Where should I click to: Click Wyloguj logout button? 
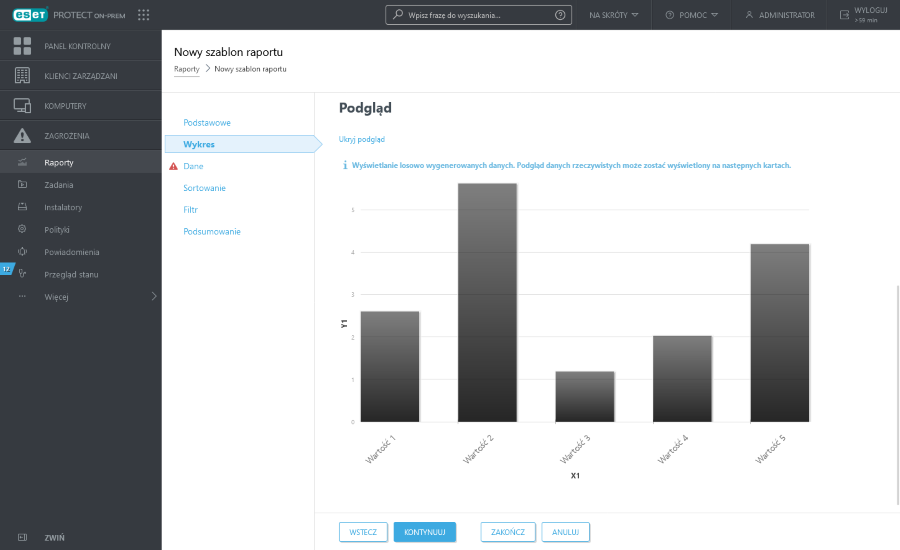tap(863, 15)
